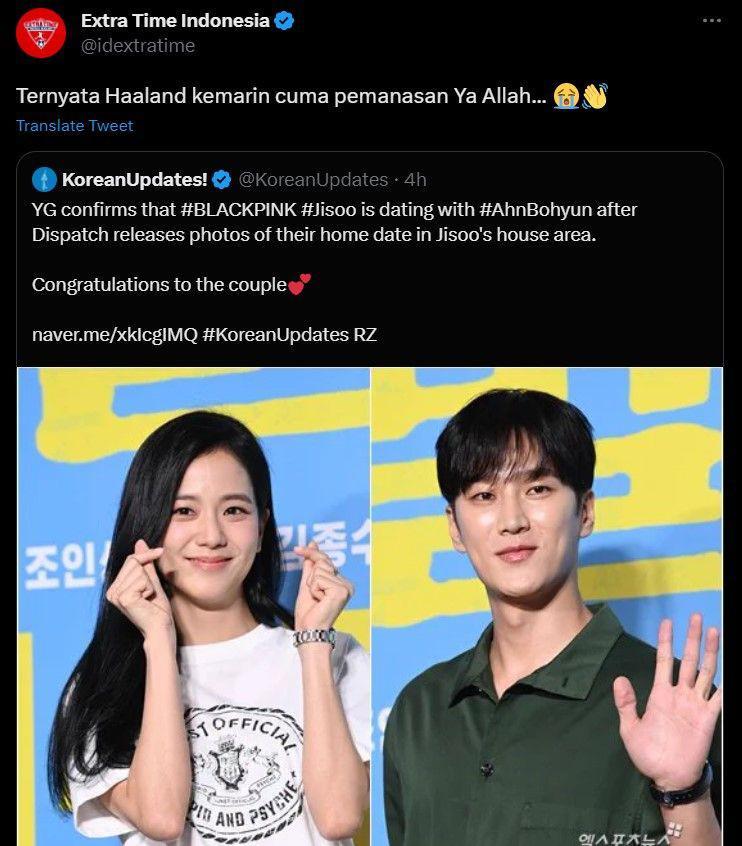The height and width of the screenshot is (846, 742).
Task: Open the 4h timestamp of quoted tweet
Action: coord(415,180)
